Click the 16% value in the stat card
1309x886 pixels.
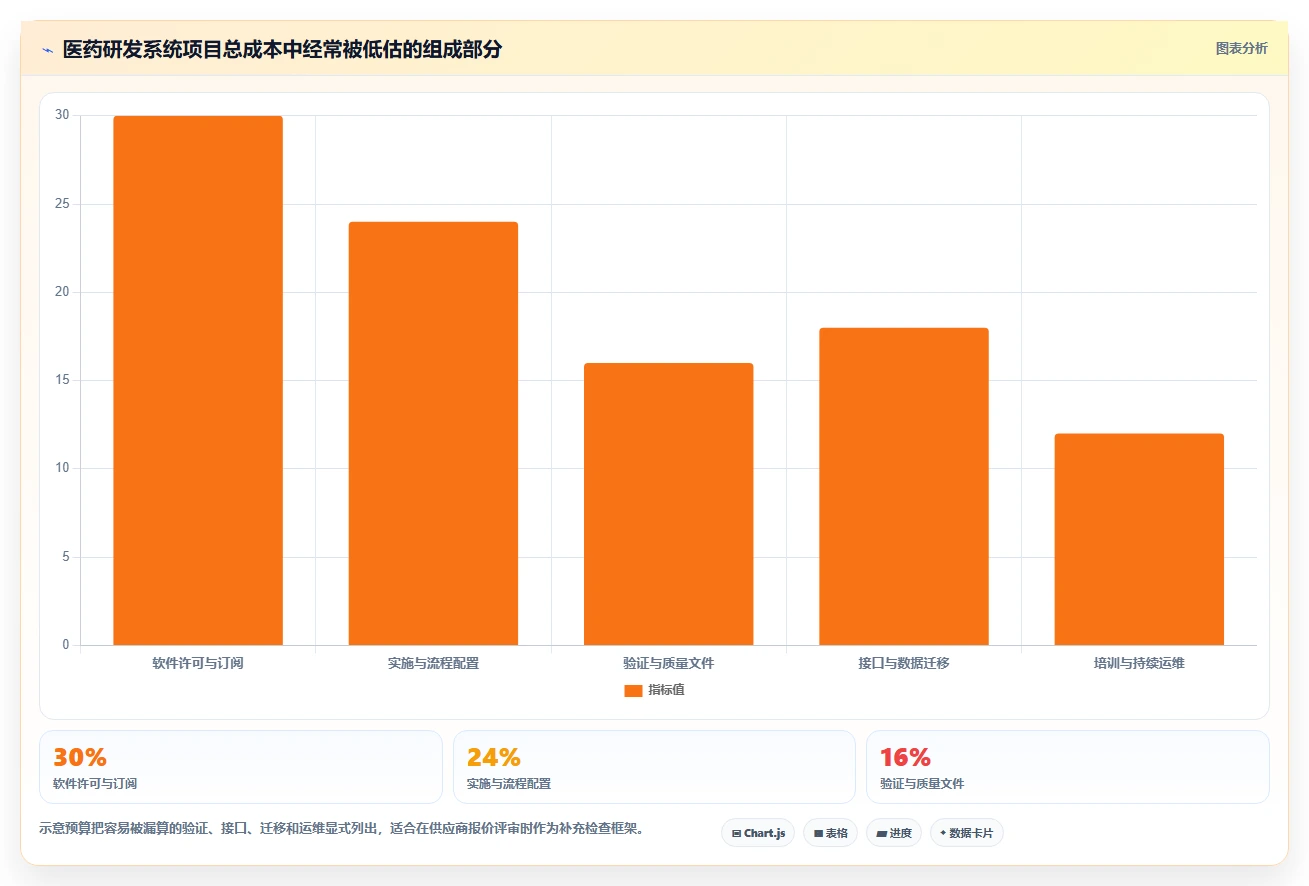[x=906, y=757]
